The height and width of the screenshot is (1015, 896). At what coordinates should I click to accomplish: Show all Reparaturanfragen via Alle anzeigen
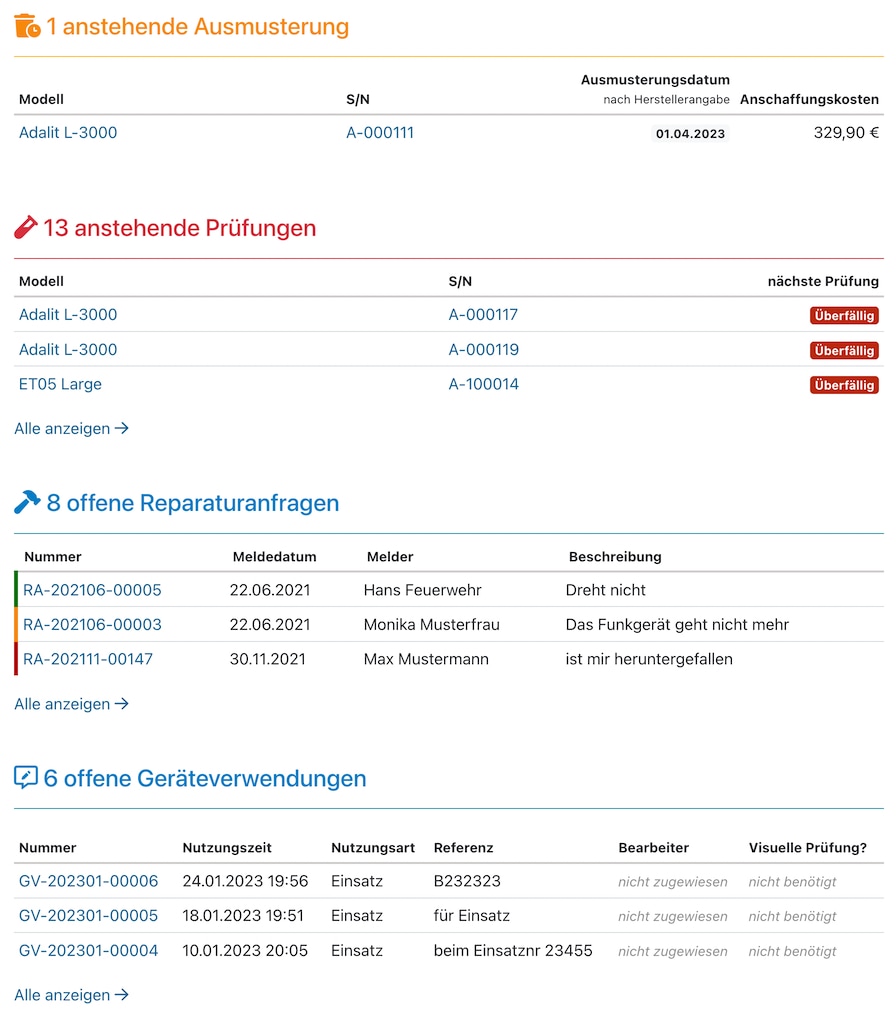pos(71,705)
